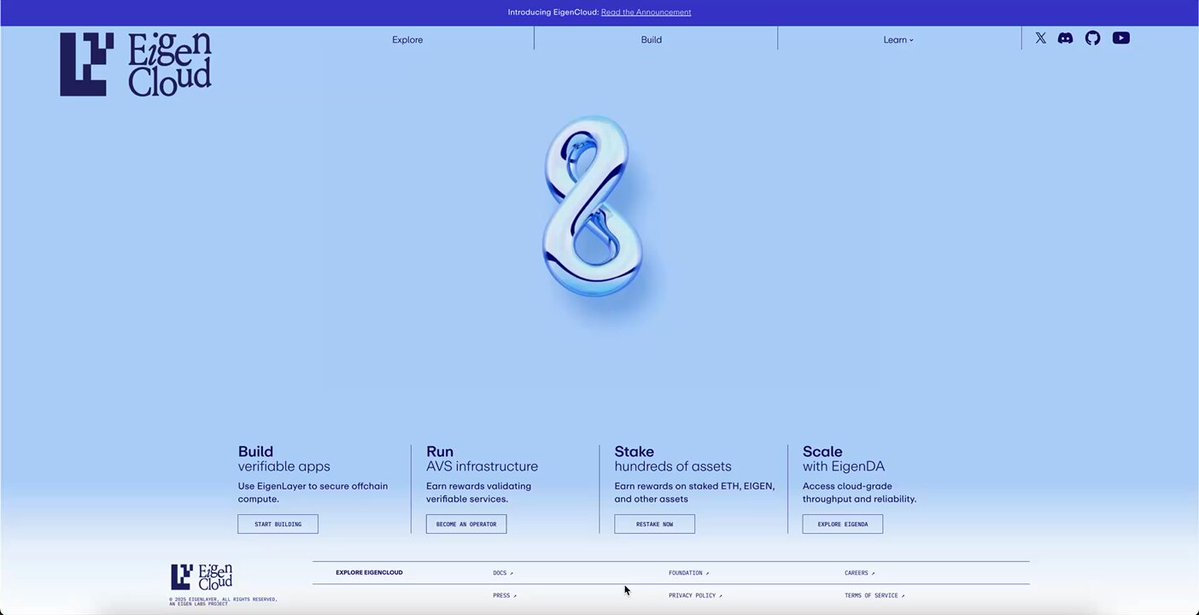Image resolution: width=1199 pixels, height=615 pixels.
Task: Click the RESTAKE NOW button
Action: [x=655, y=524]
